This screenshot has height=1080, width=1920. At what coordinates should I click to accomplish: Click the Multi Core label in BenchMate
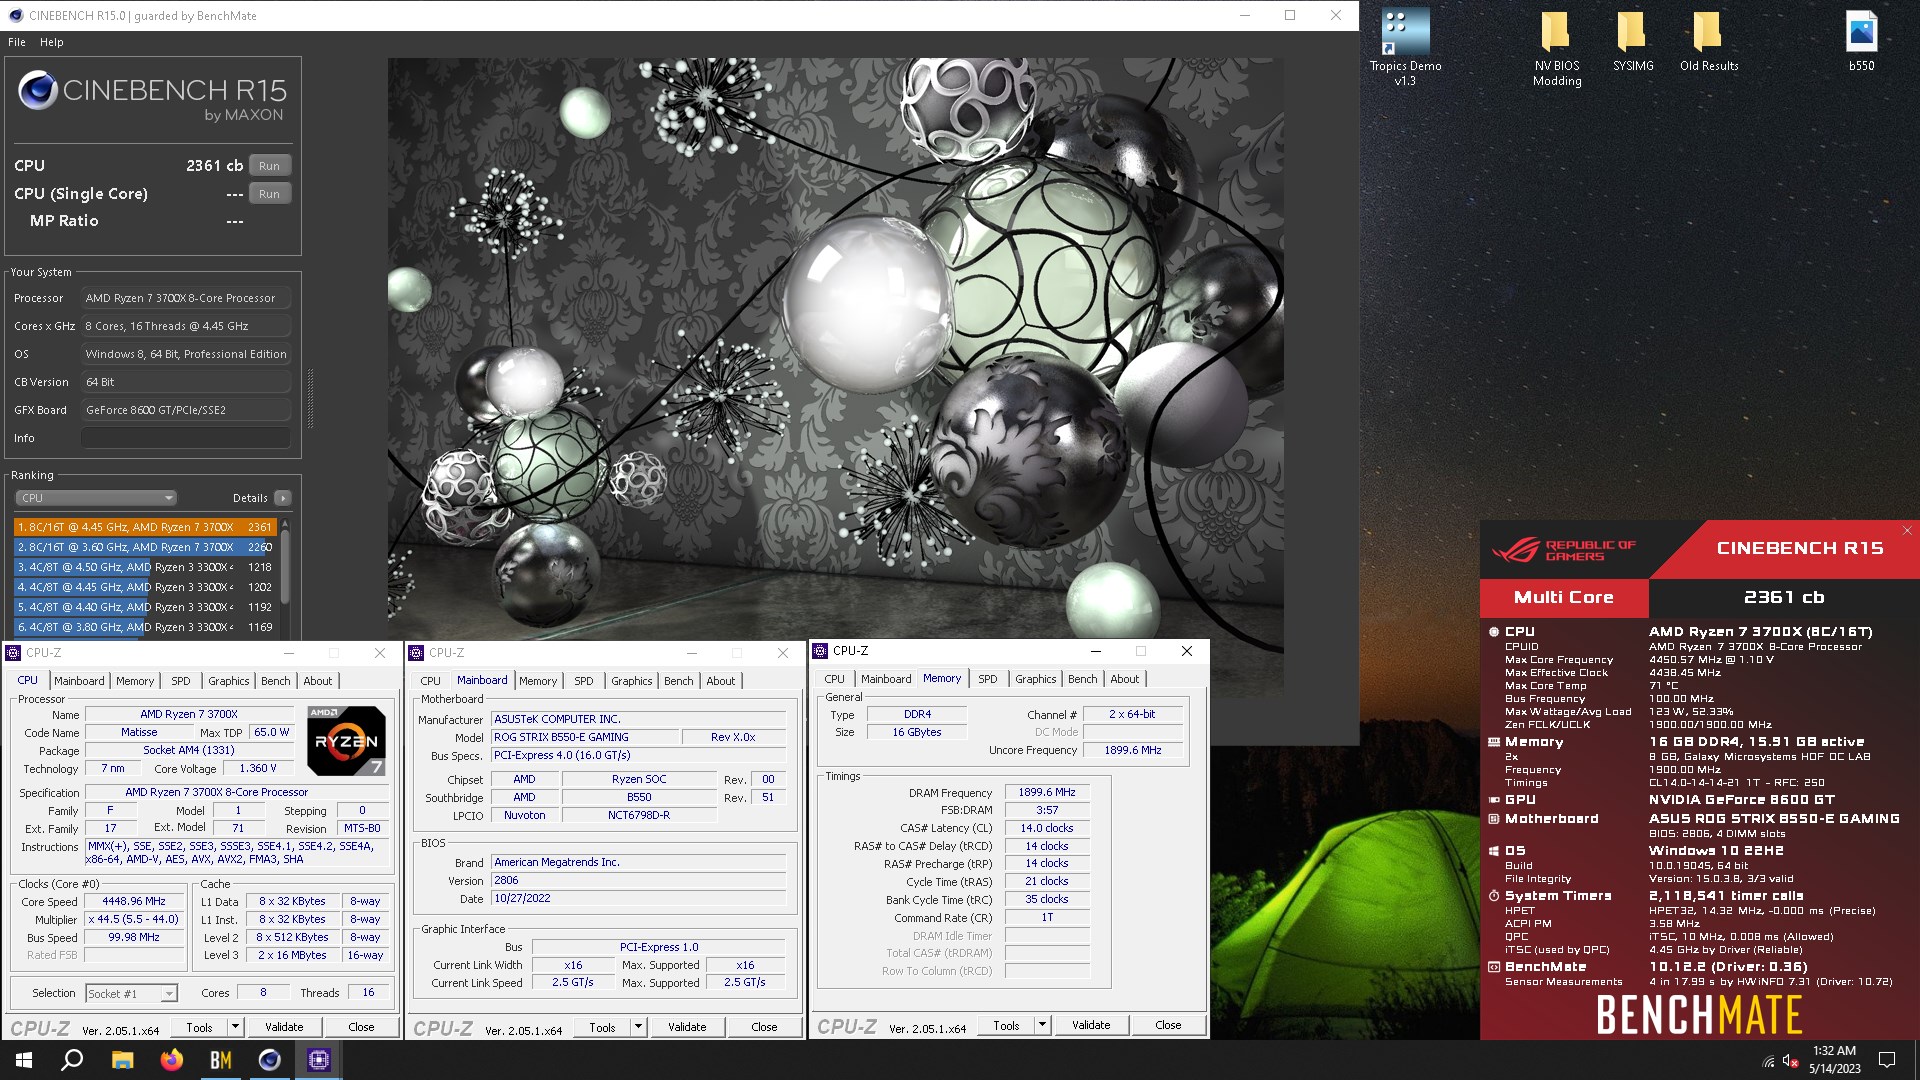(x=1563, y=597)
